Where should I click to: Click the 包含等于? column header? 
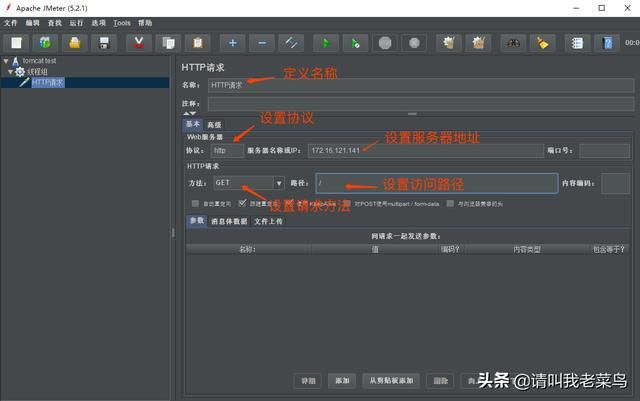(609, 249)
